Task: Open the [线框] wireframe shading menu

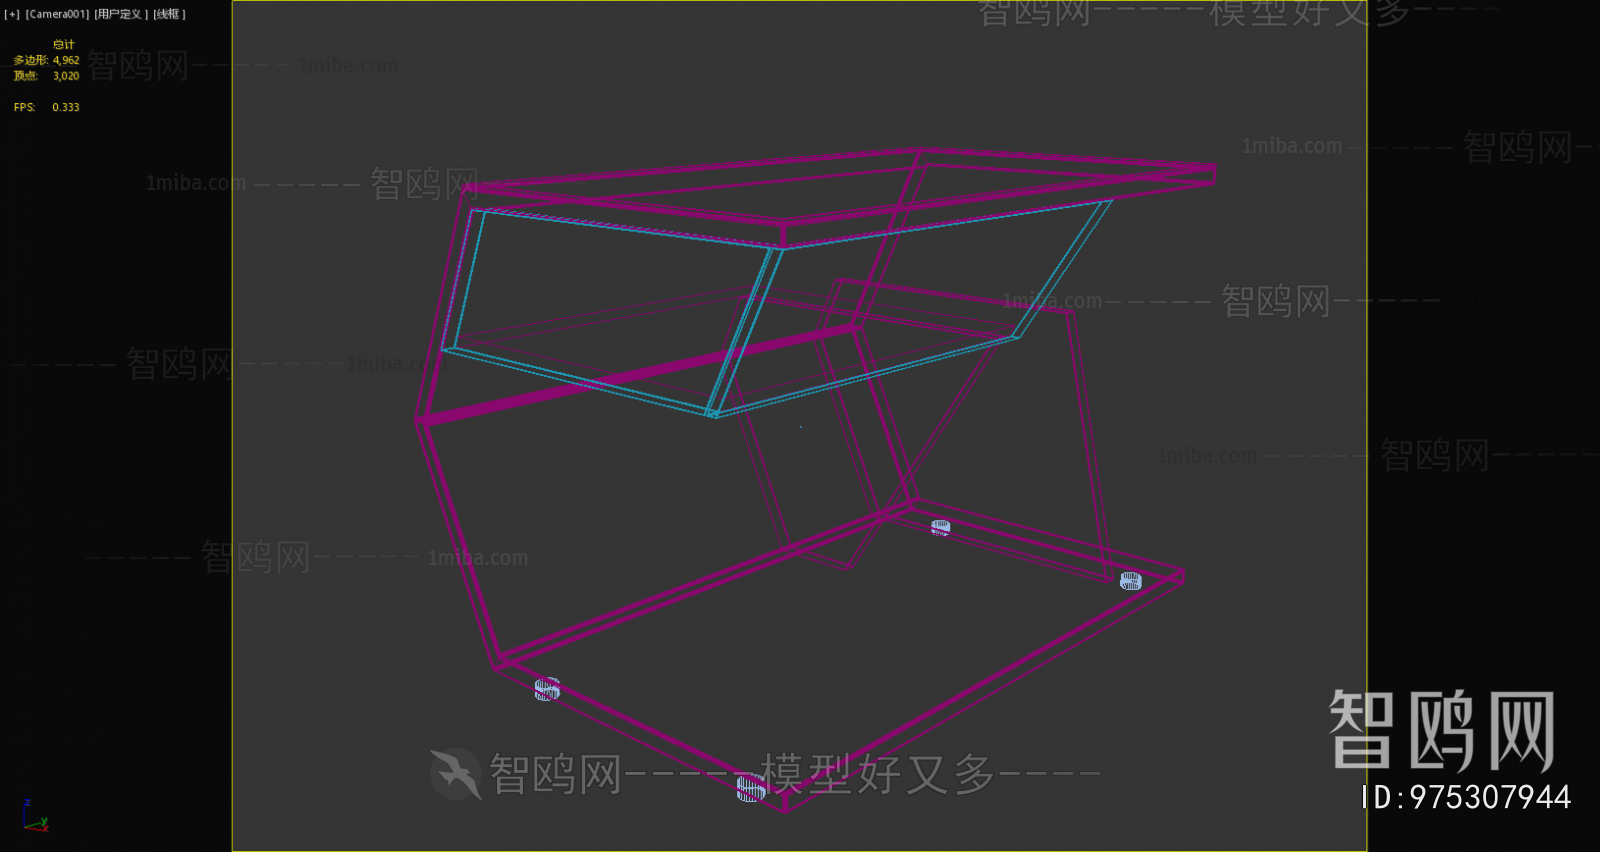Action: click(x=169, y=14)
